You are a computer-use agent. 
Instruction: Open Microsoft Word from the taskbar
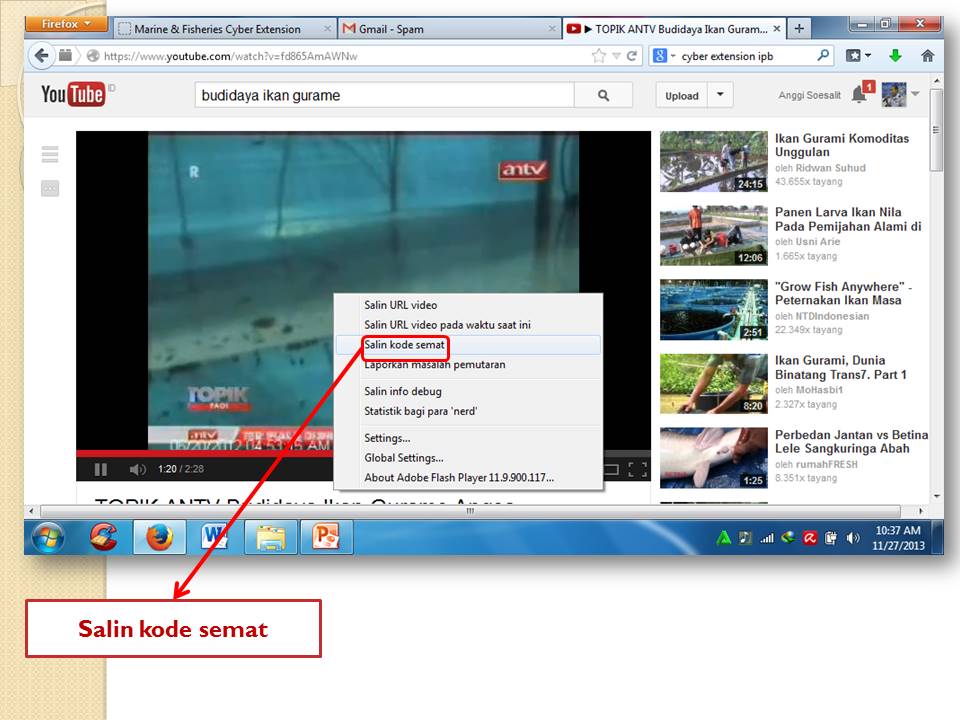pos(214,537)
